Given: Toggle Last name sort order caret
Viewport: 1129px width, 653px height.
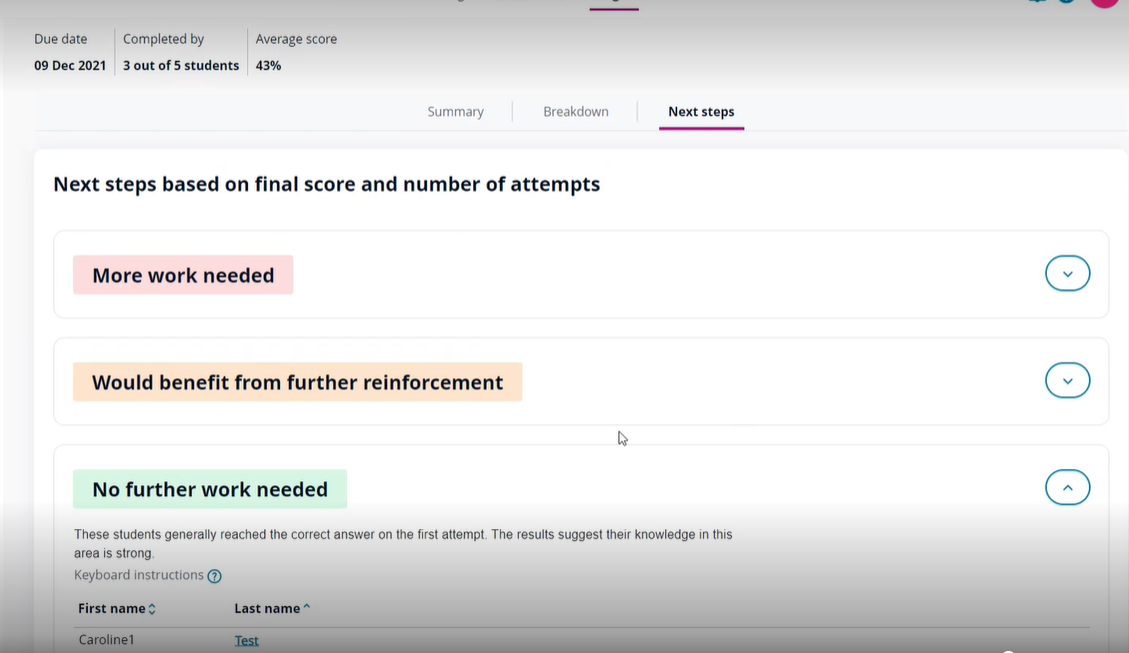Looking at the screenshot, I should pos(306,608).
